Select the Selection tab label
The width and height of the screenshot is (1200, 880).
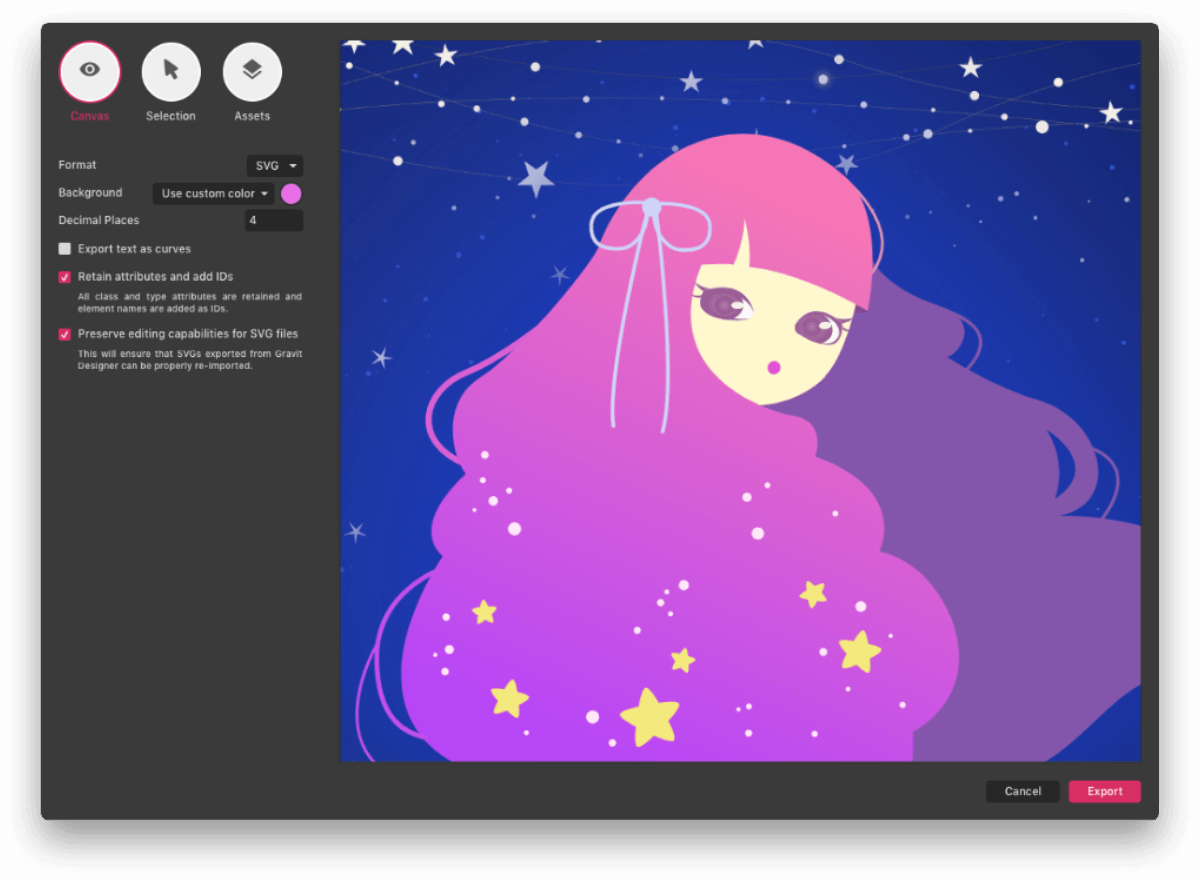pos(171,116)
